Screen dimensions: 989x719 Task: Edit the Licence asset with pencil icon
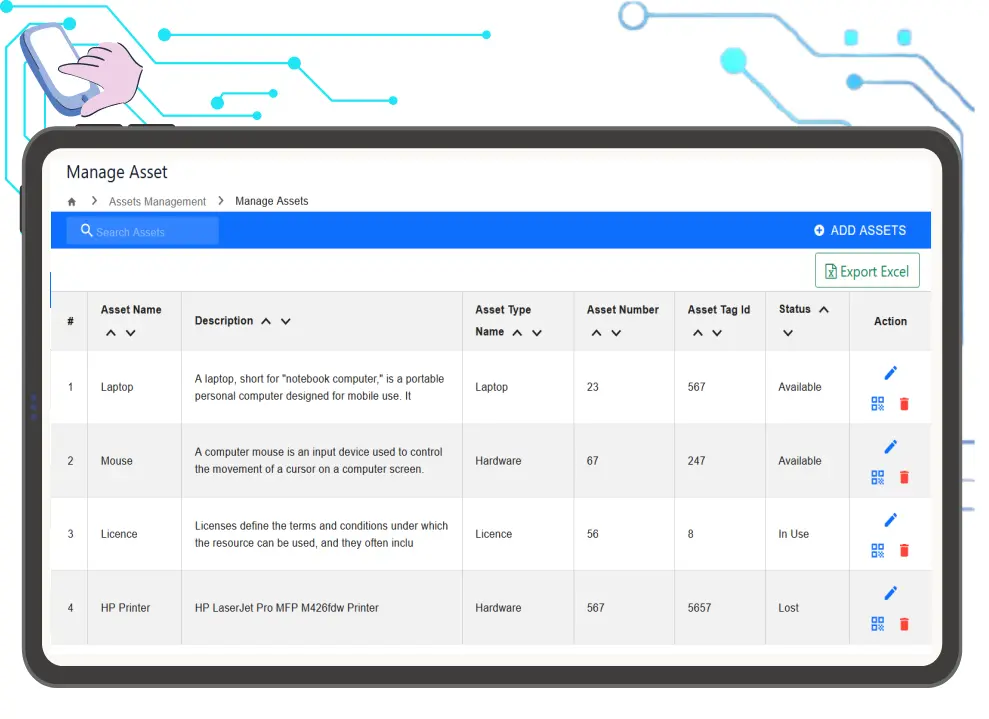pyautogui.click(x=891, y=520)
